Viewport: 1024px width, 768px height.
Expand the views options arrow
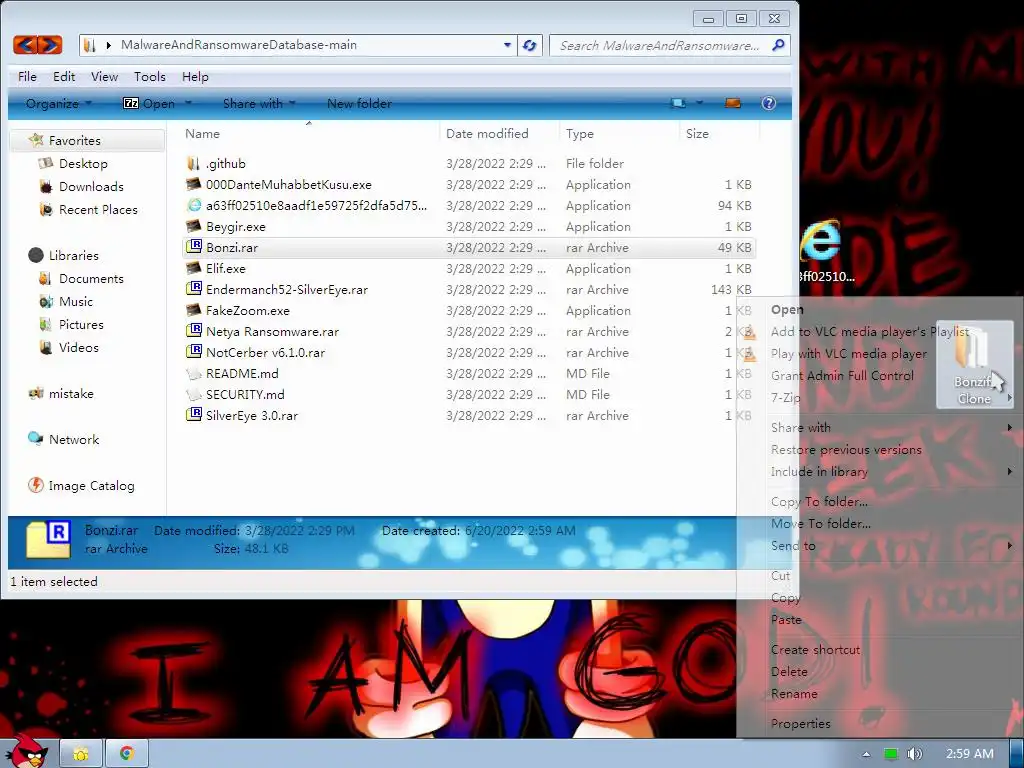tap(699, 103)
